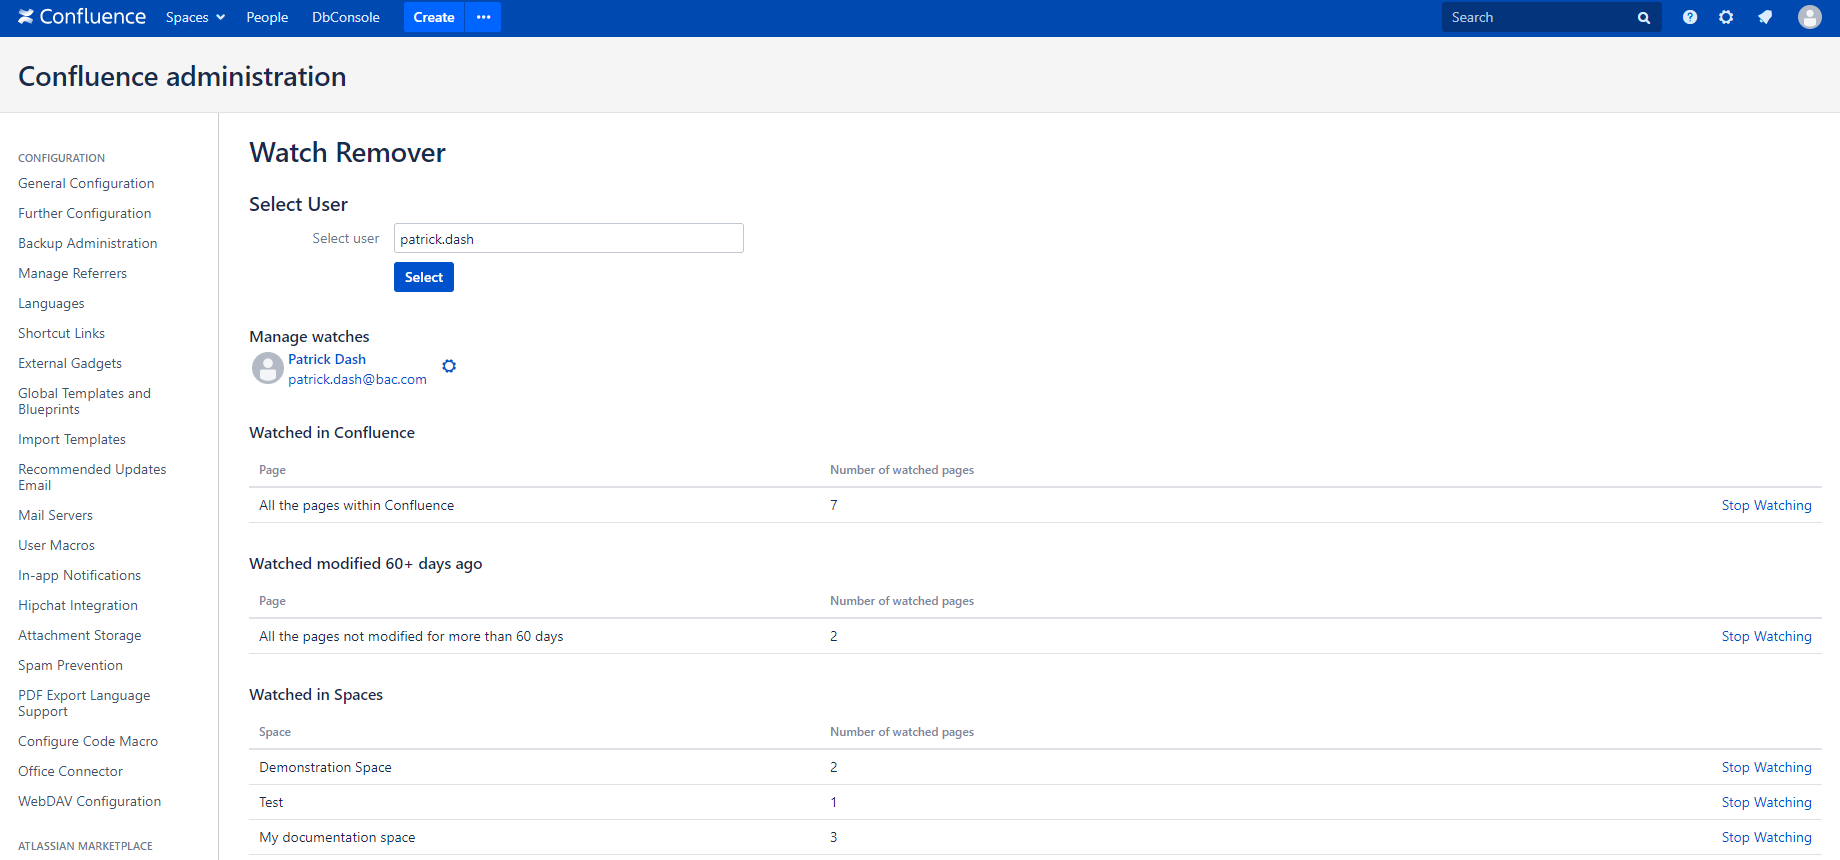
Task: Stop watching pages not modified 60 days
Action: pos(1766,636)
